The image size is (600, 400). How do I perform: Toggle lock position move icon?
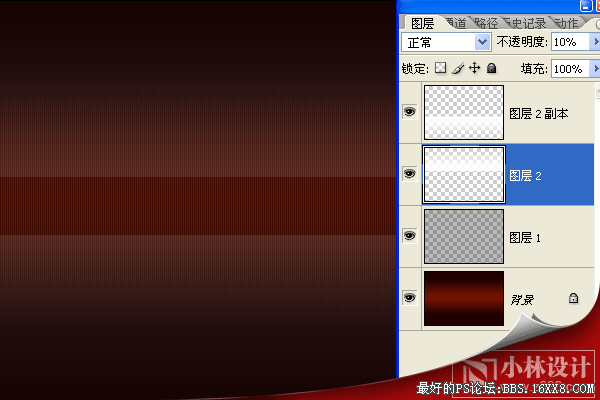[474, 68]
